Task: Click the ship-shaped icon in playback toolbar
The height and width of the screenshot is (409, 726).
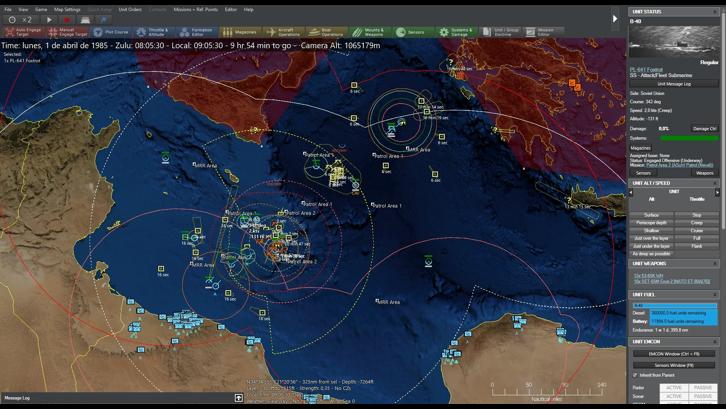Action: click(85, 20)
